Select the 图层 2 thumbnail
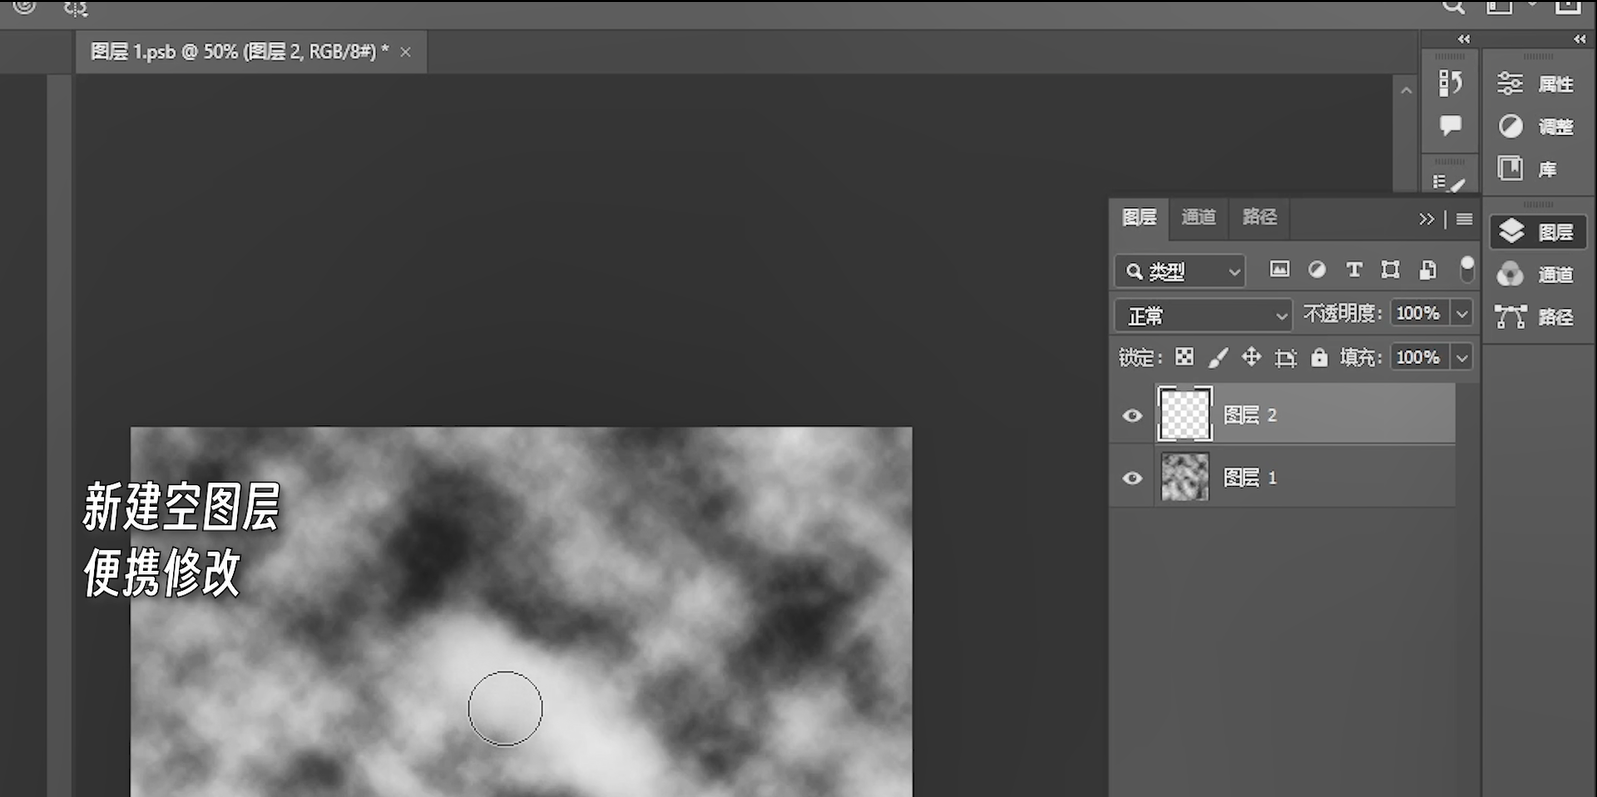 pos(1185,414)
